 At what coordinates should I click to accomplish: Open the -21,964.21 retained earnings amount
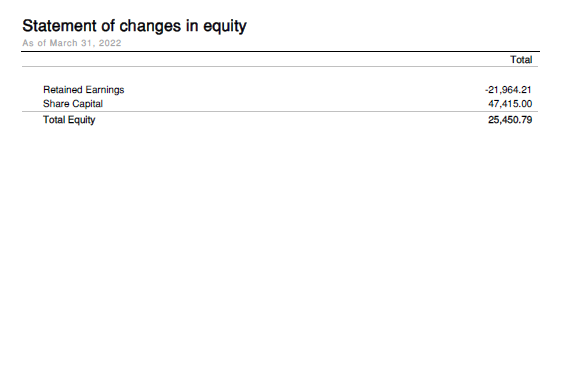(508, 90)
